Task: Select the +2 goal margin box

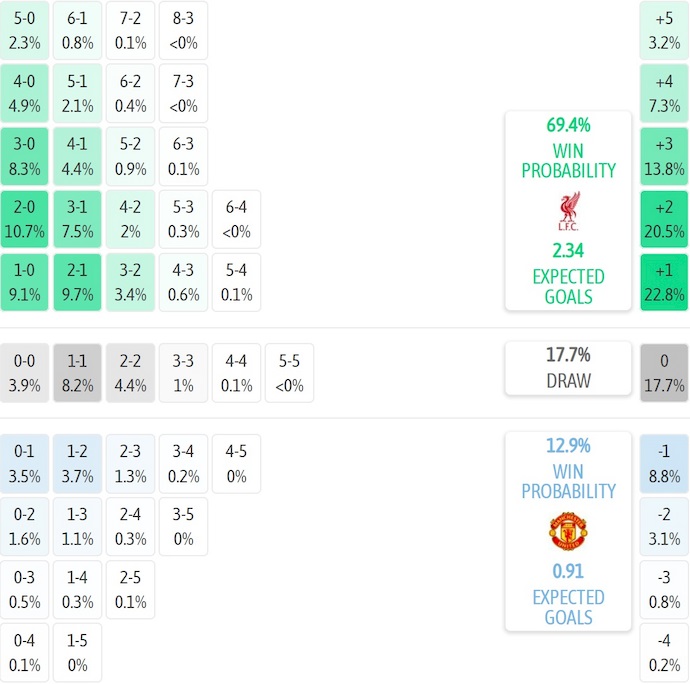Action: [664, 219]
